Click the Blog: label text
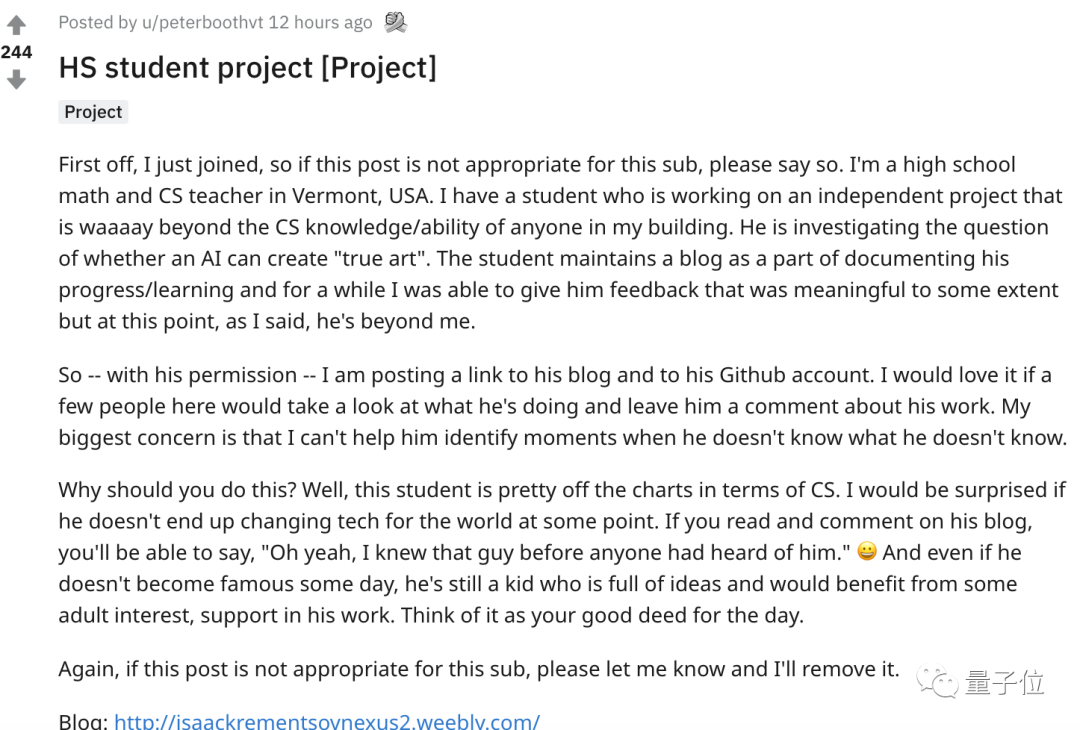Screen dimensions: 1080x730 [x=83, y=721]
